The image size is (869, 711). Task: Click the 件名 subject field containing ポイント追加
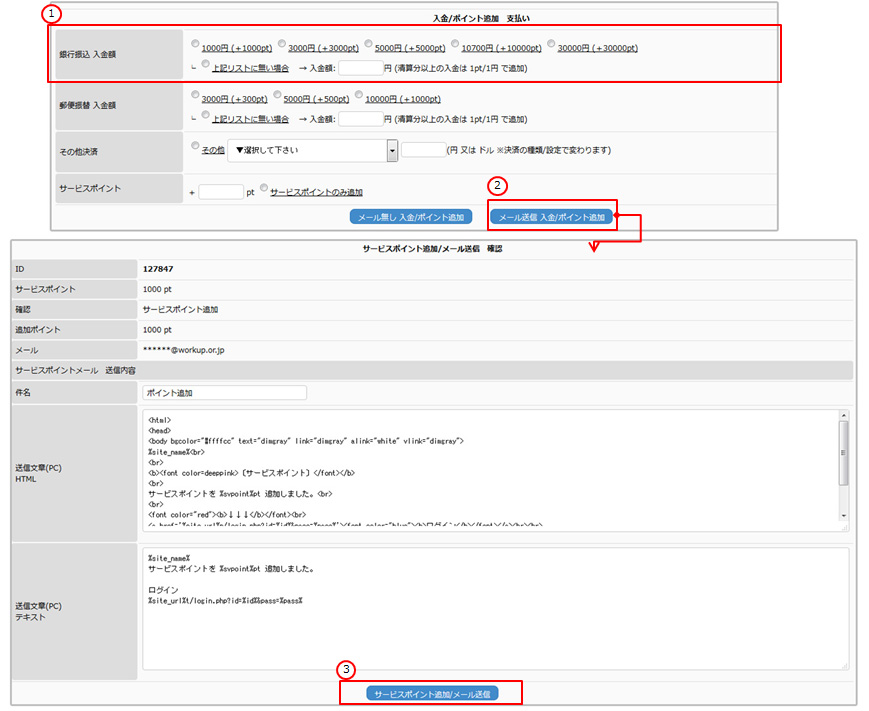click(224, 393)
